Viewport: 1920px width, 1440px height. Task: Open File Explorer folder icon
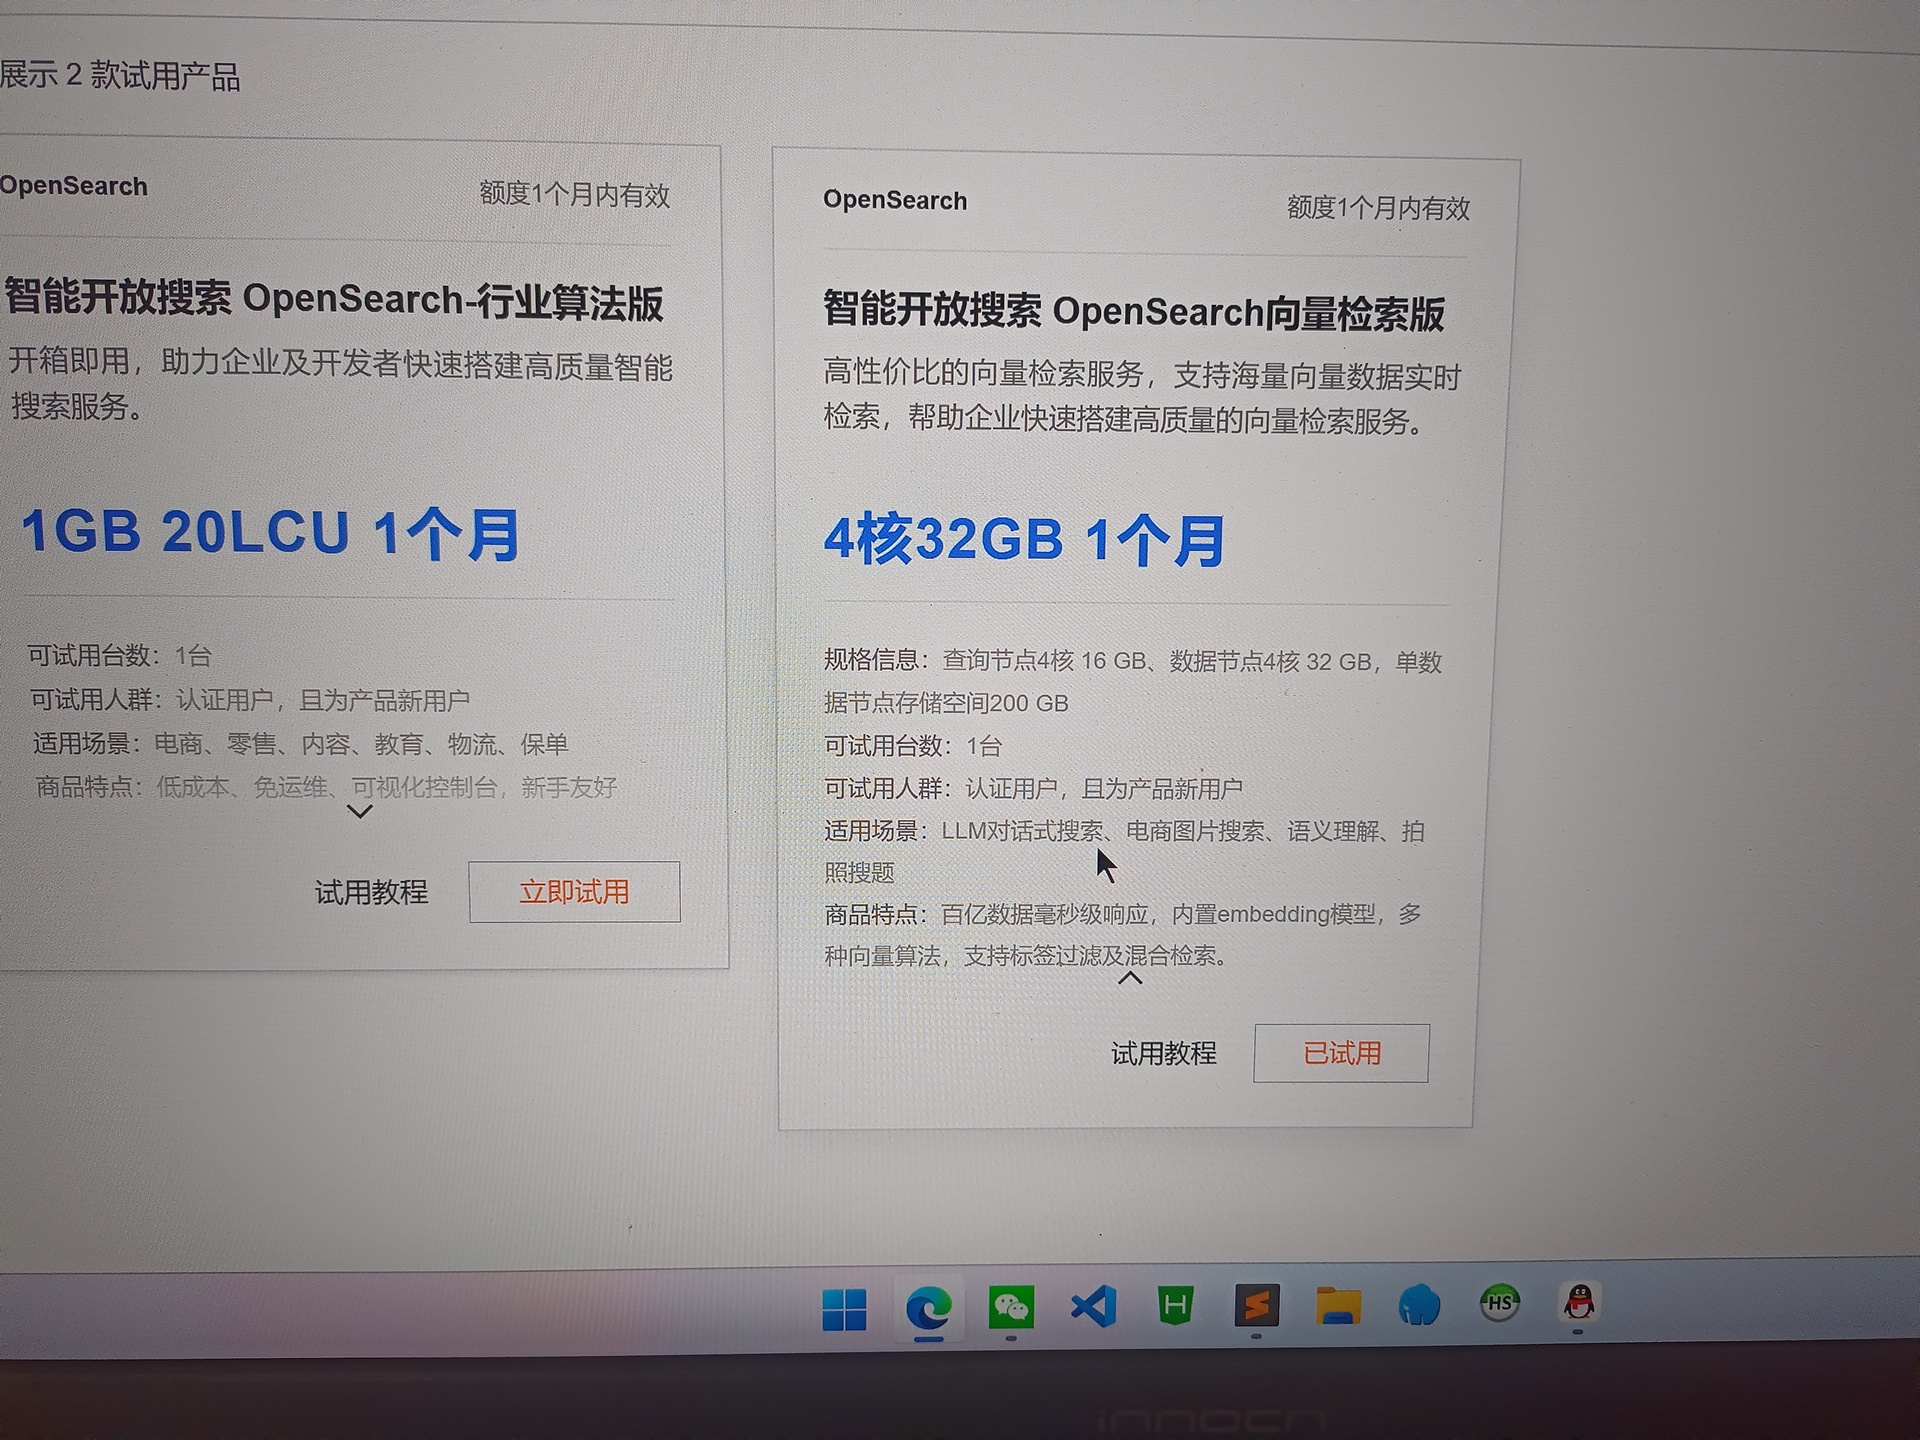(x=1338, y=1305)
